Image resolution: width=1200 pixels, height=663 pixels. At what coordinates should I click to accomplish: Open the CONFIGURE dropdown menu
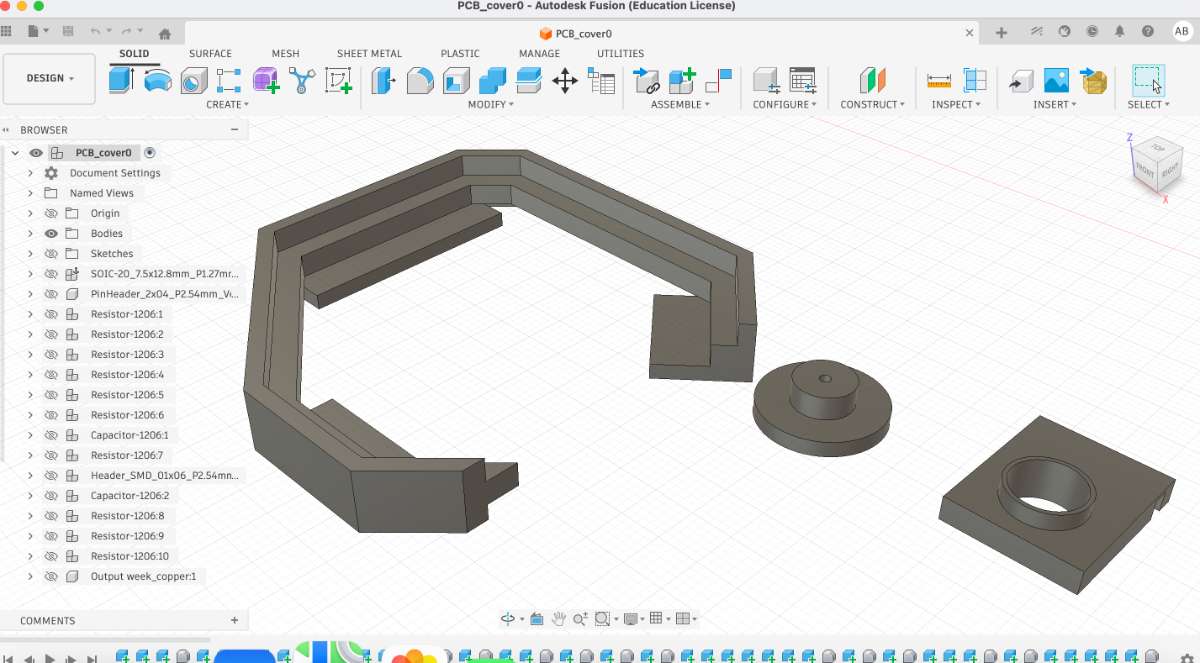pyautogui.click(x=784, y=104)
